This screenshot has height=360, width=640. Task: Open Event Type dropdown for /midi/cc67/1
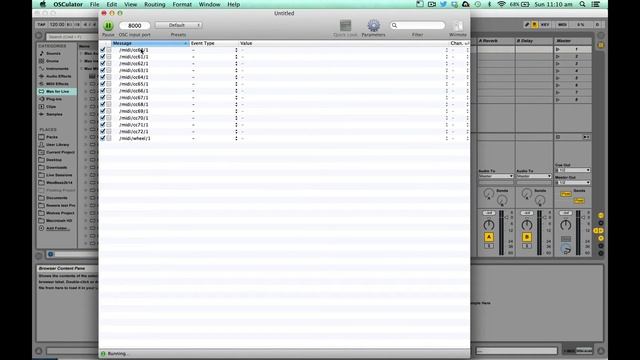click(x=236, y=98)
